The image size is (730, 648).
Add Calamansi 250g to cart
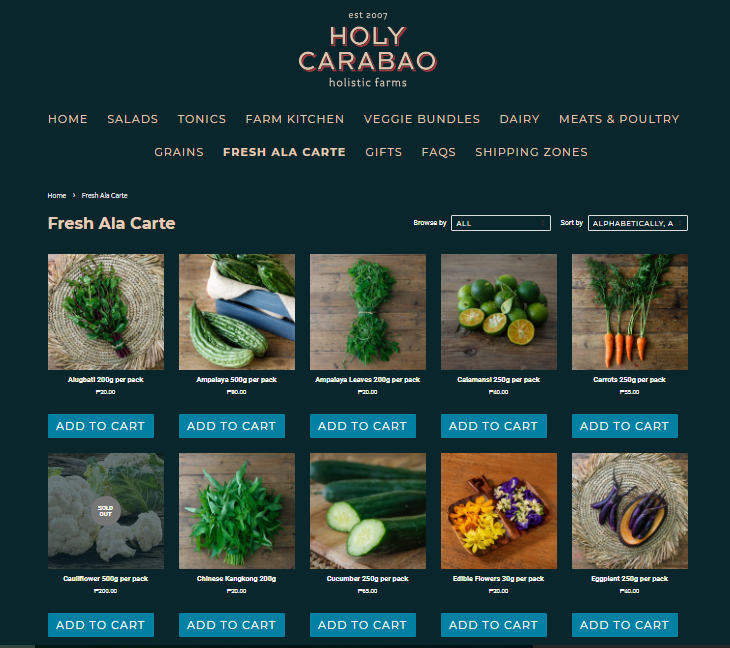click(x=494, y=426)
